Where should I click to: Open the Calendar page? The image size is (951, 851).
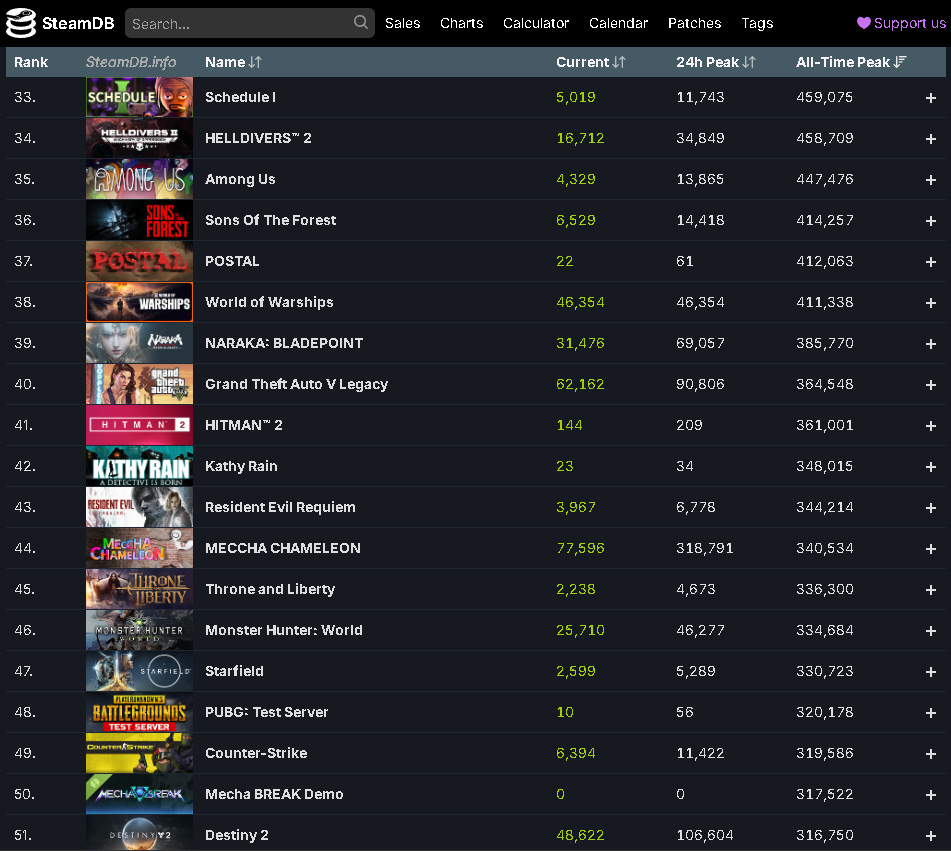pyautogui.click(x=618, y=23)
